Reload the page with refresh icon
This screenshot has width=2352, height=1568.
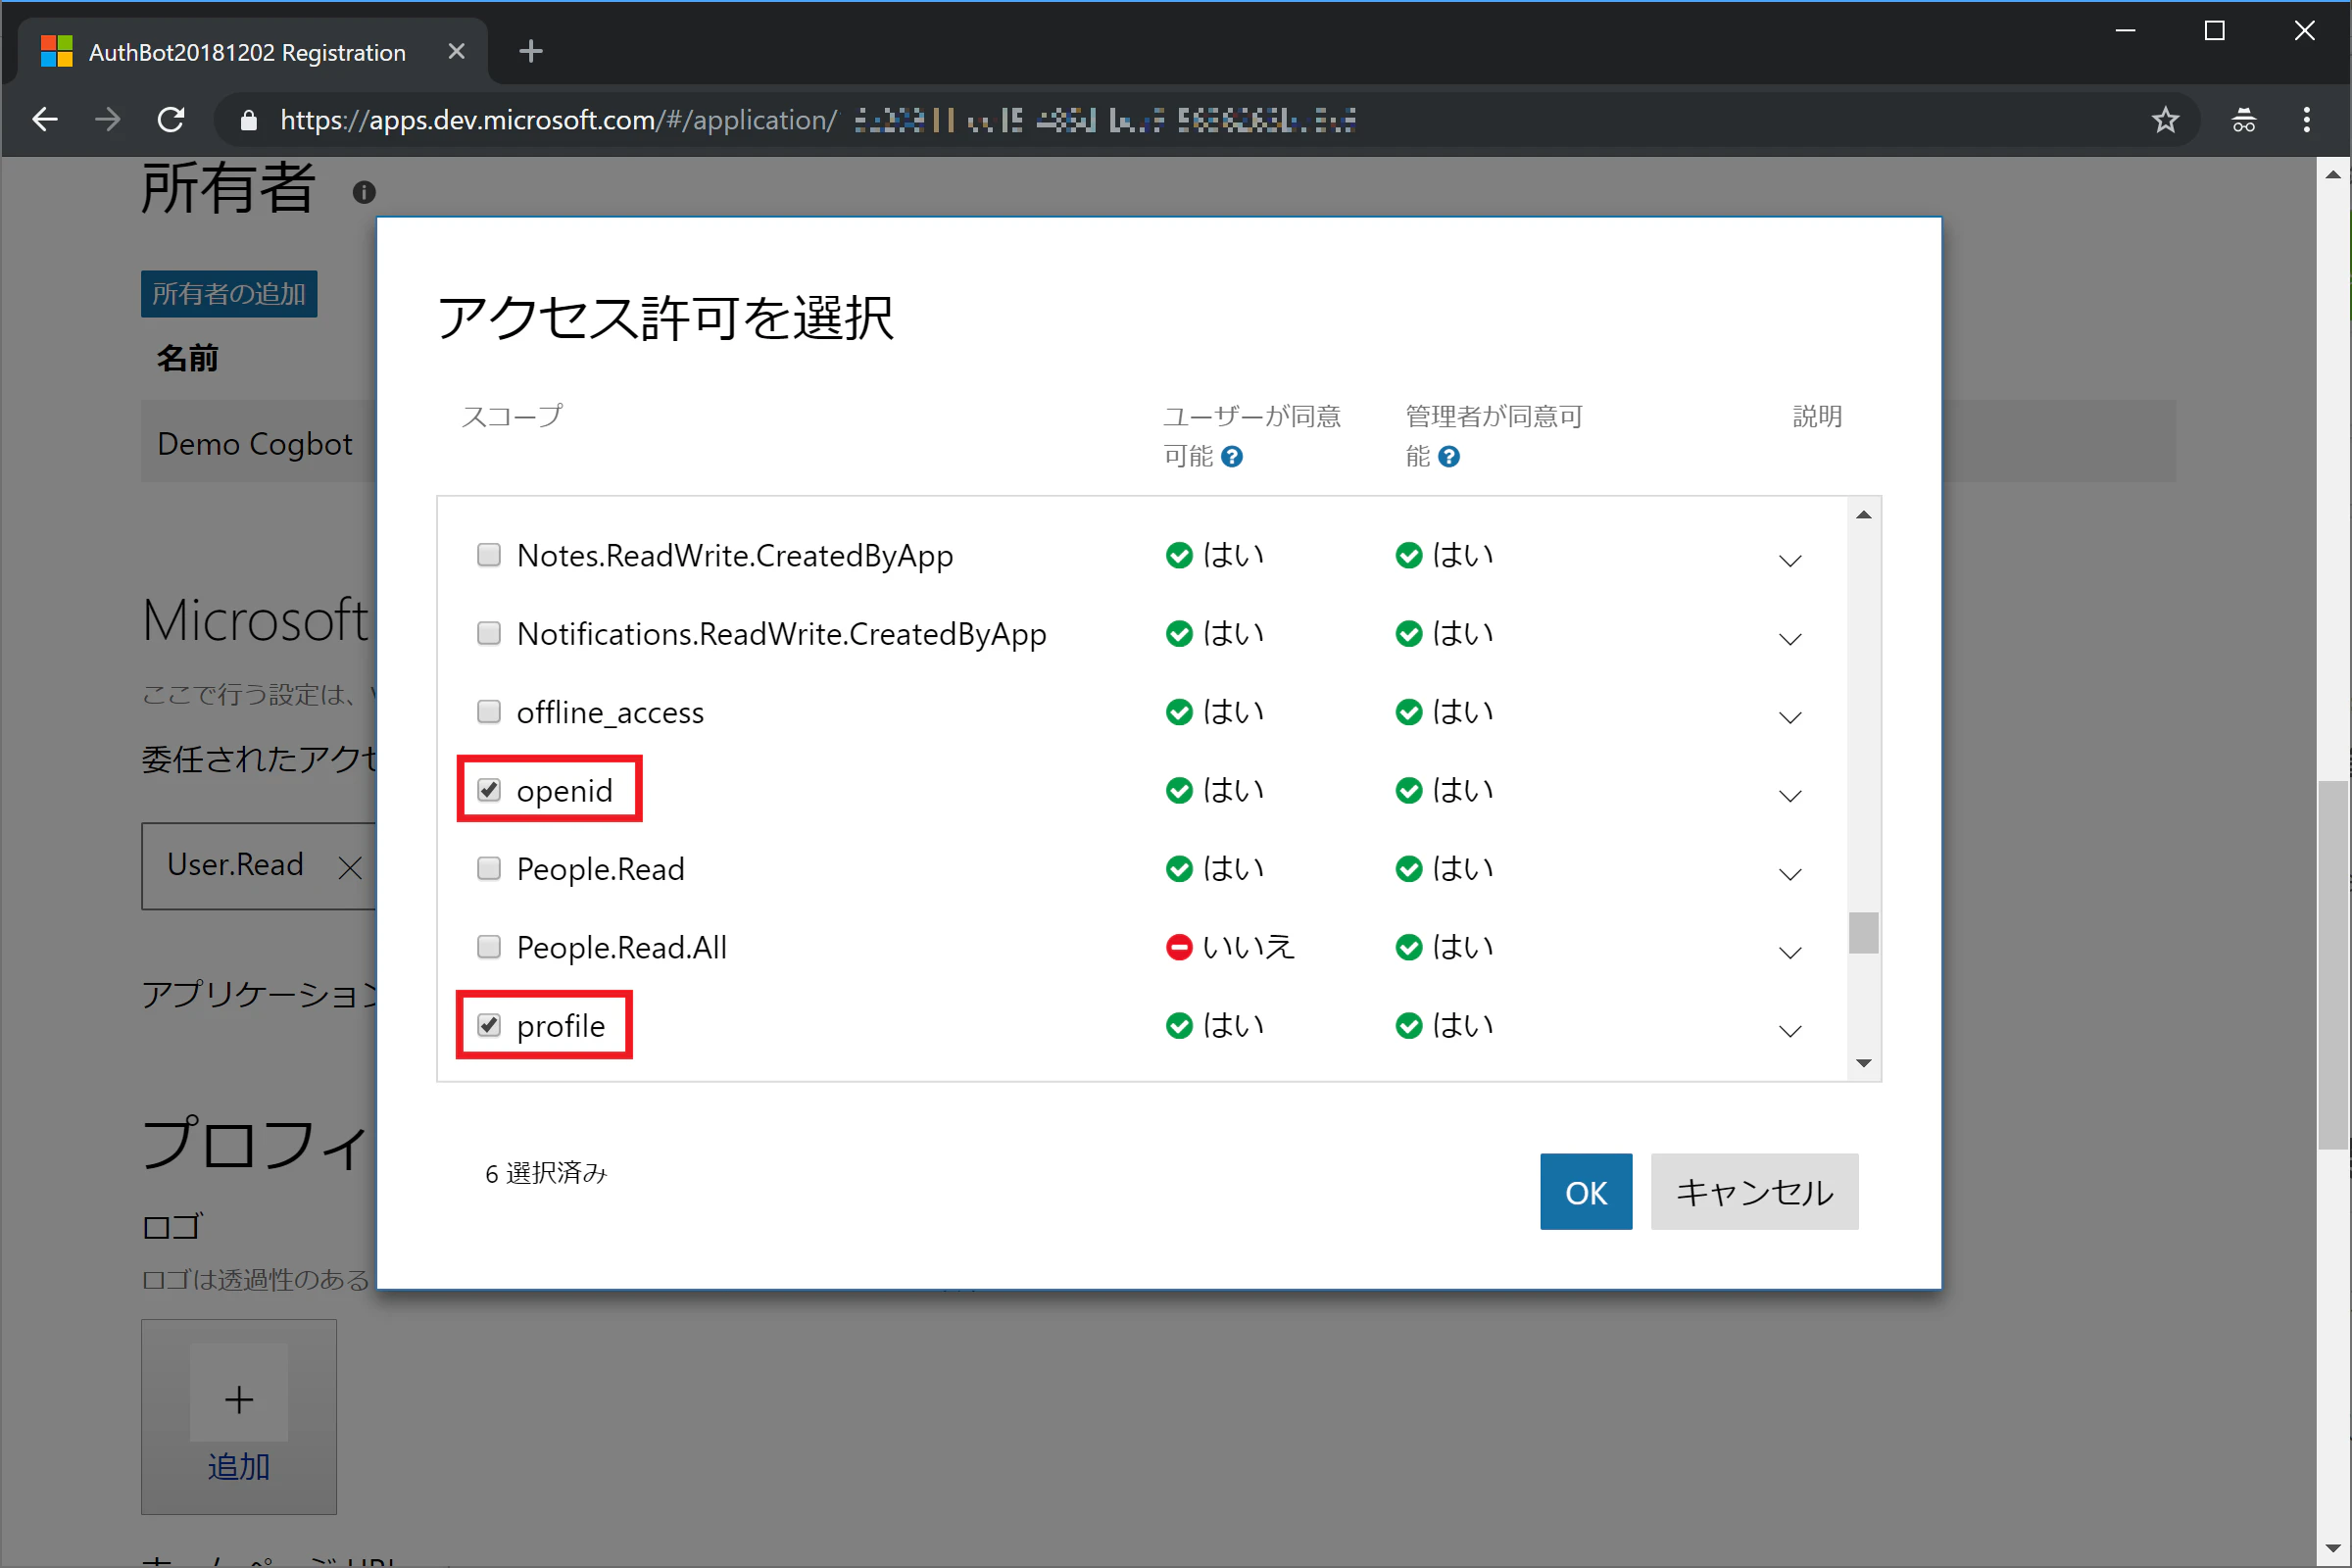pyautogui.click(x=171, y=120)
